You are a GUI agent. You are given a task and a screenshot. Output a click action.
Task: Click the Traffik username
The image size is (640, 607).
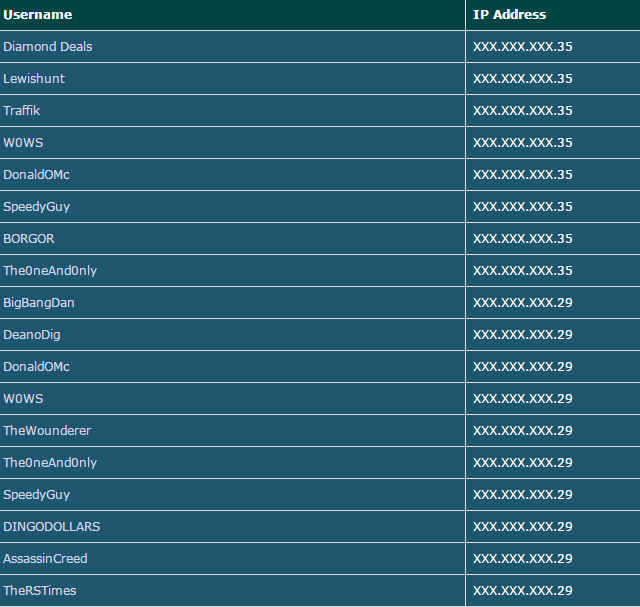point(22,111)
